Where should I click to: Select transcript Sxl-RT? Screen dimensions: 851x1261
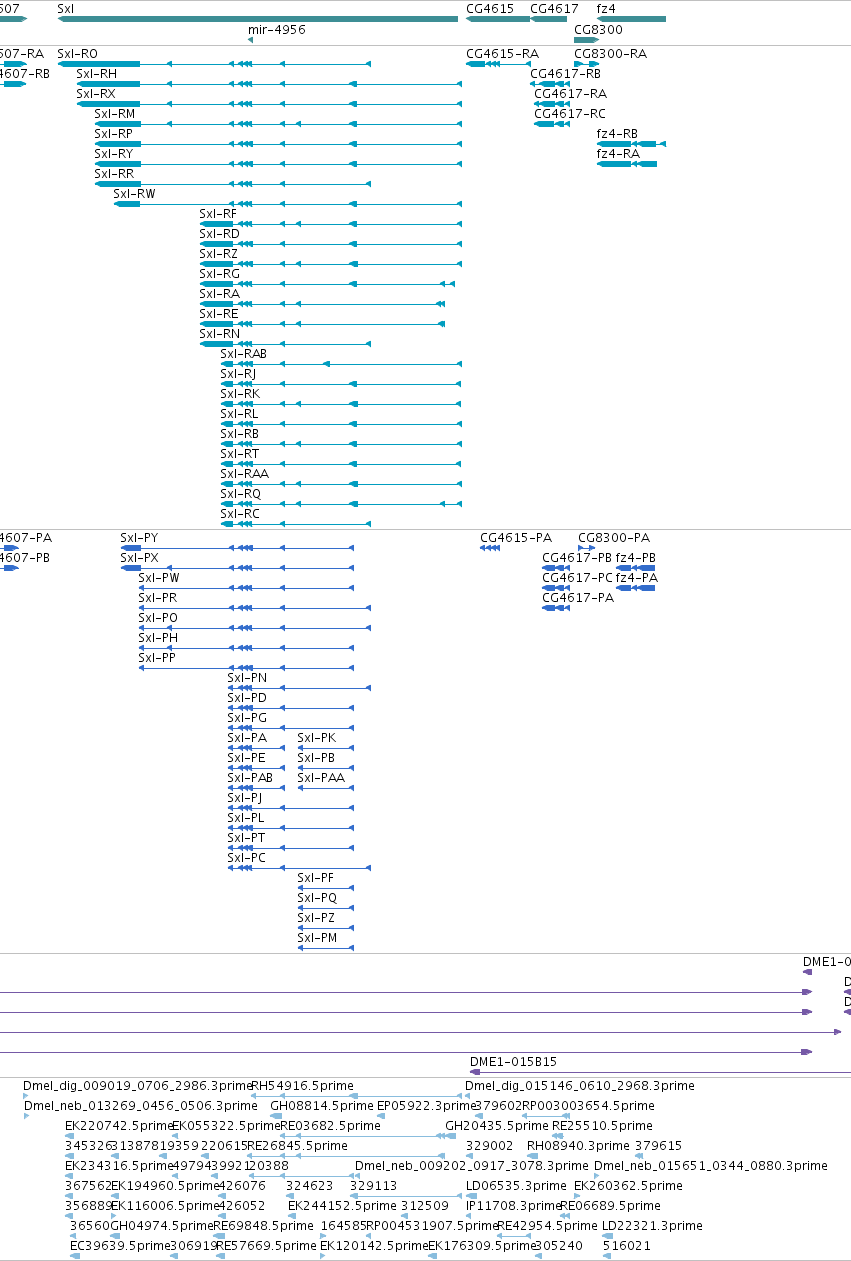(x=240, y=454)
